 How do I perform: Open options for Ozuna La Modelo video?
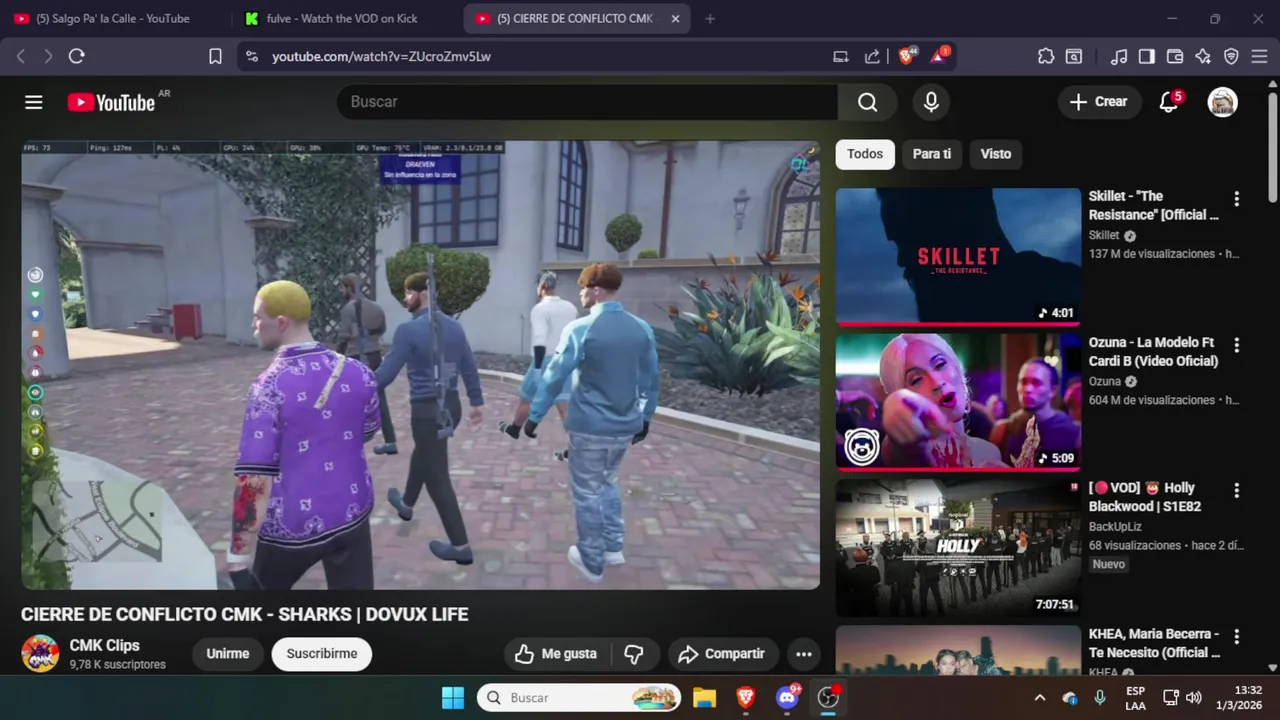tap(1236, 345)
